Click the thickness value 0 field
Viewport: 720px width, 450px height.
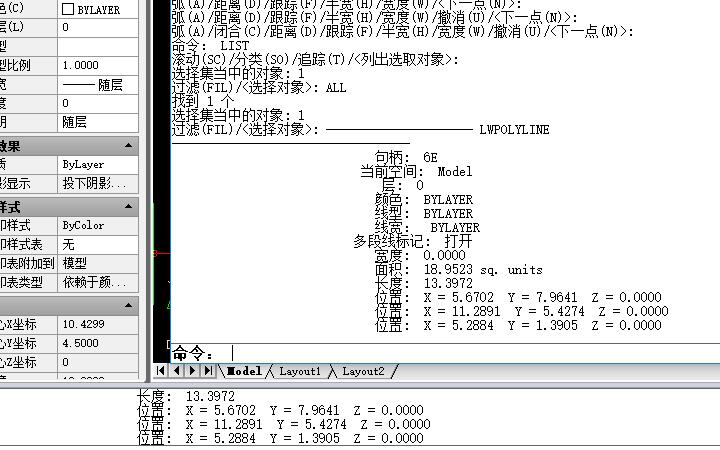[x=98, y=104]
